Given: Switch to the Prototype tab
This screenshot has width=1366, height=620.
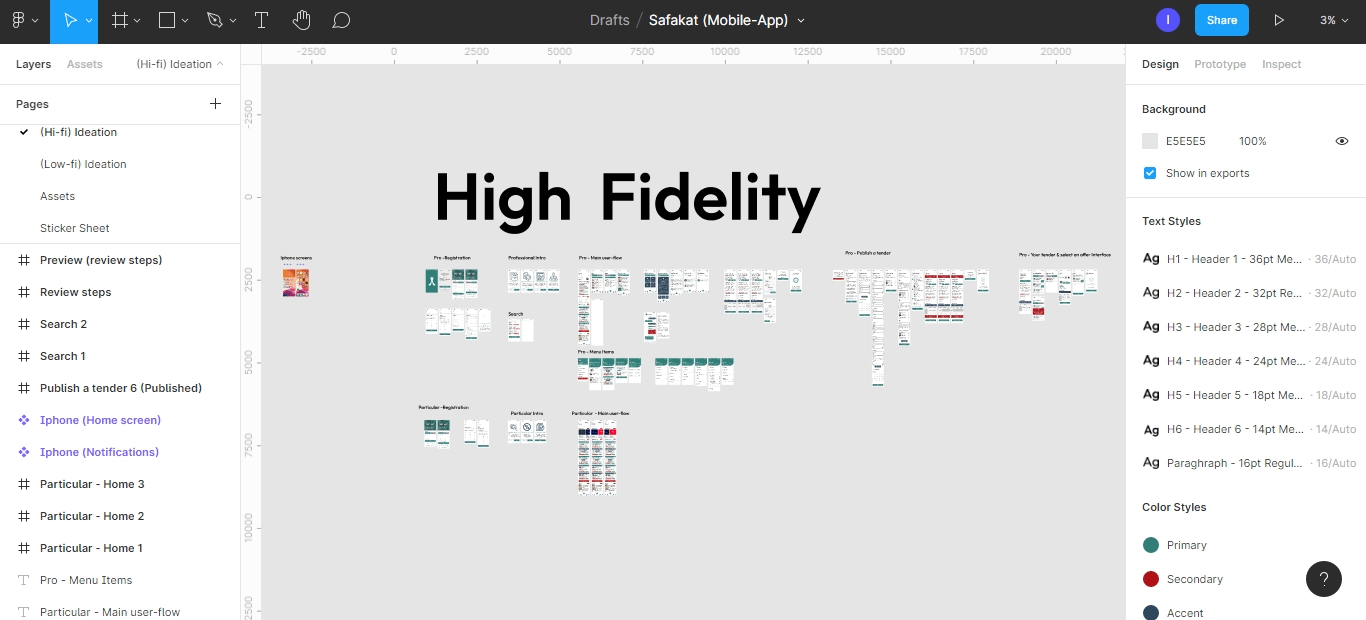Looking at the screenshot, I should (1220, 64).
